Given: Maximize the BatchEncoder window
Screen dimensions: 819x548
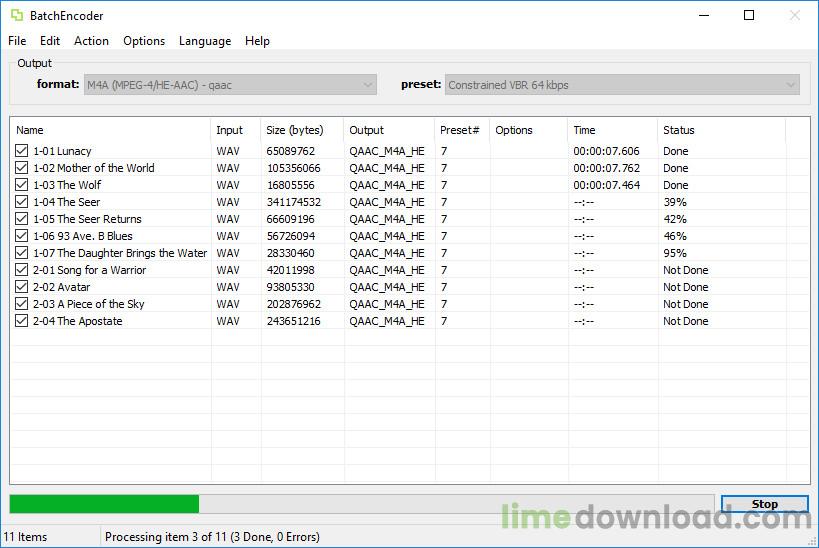Looking at the screenshot, I should pos(749,16).
